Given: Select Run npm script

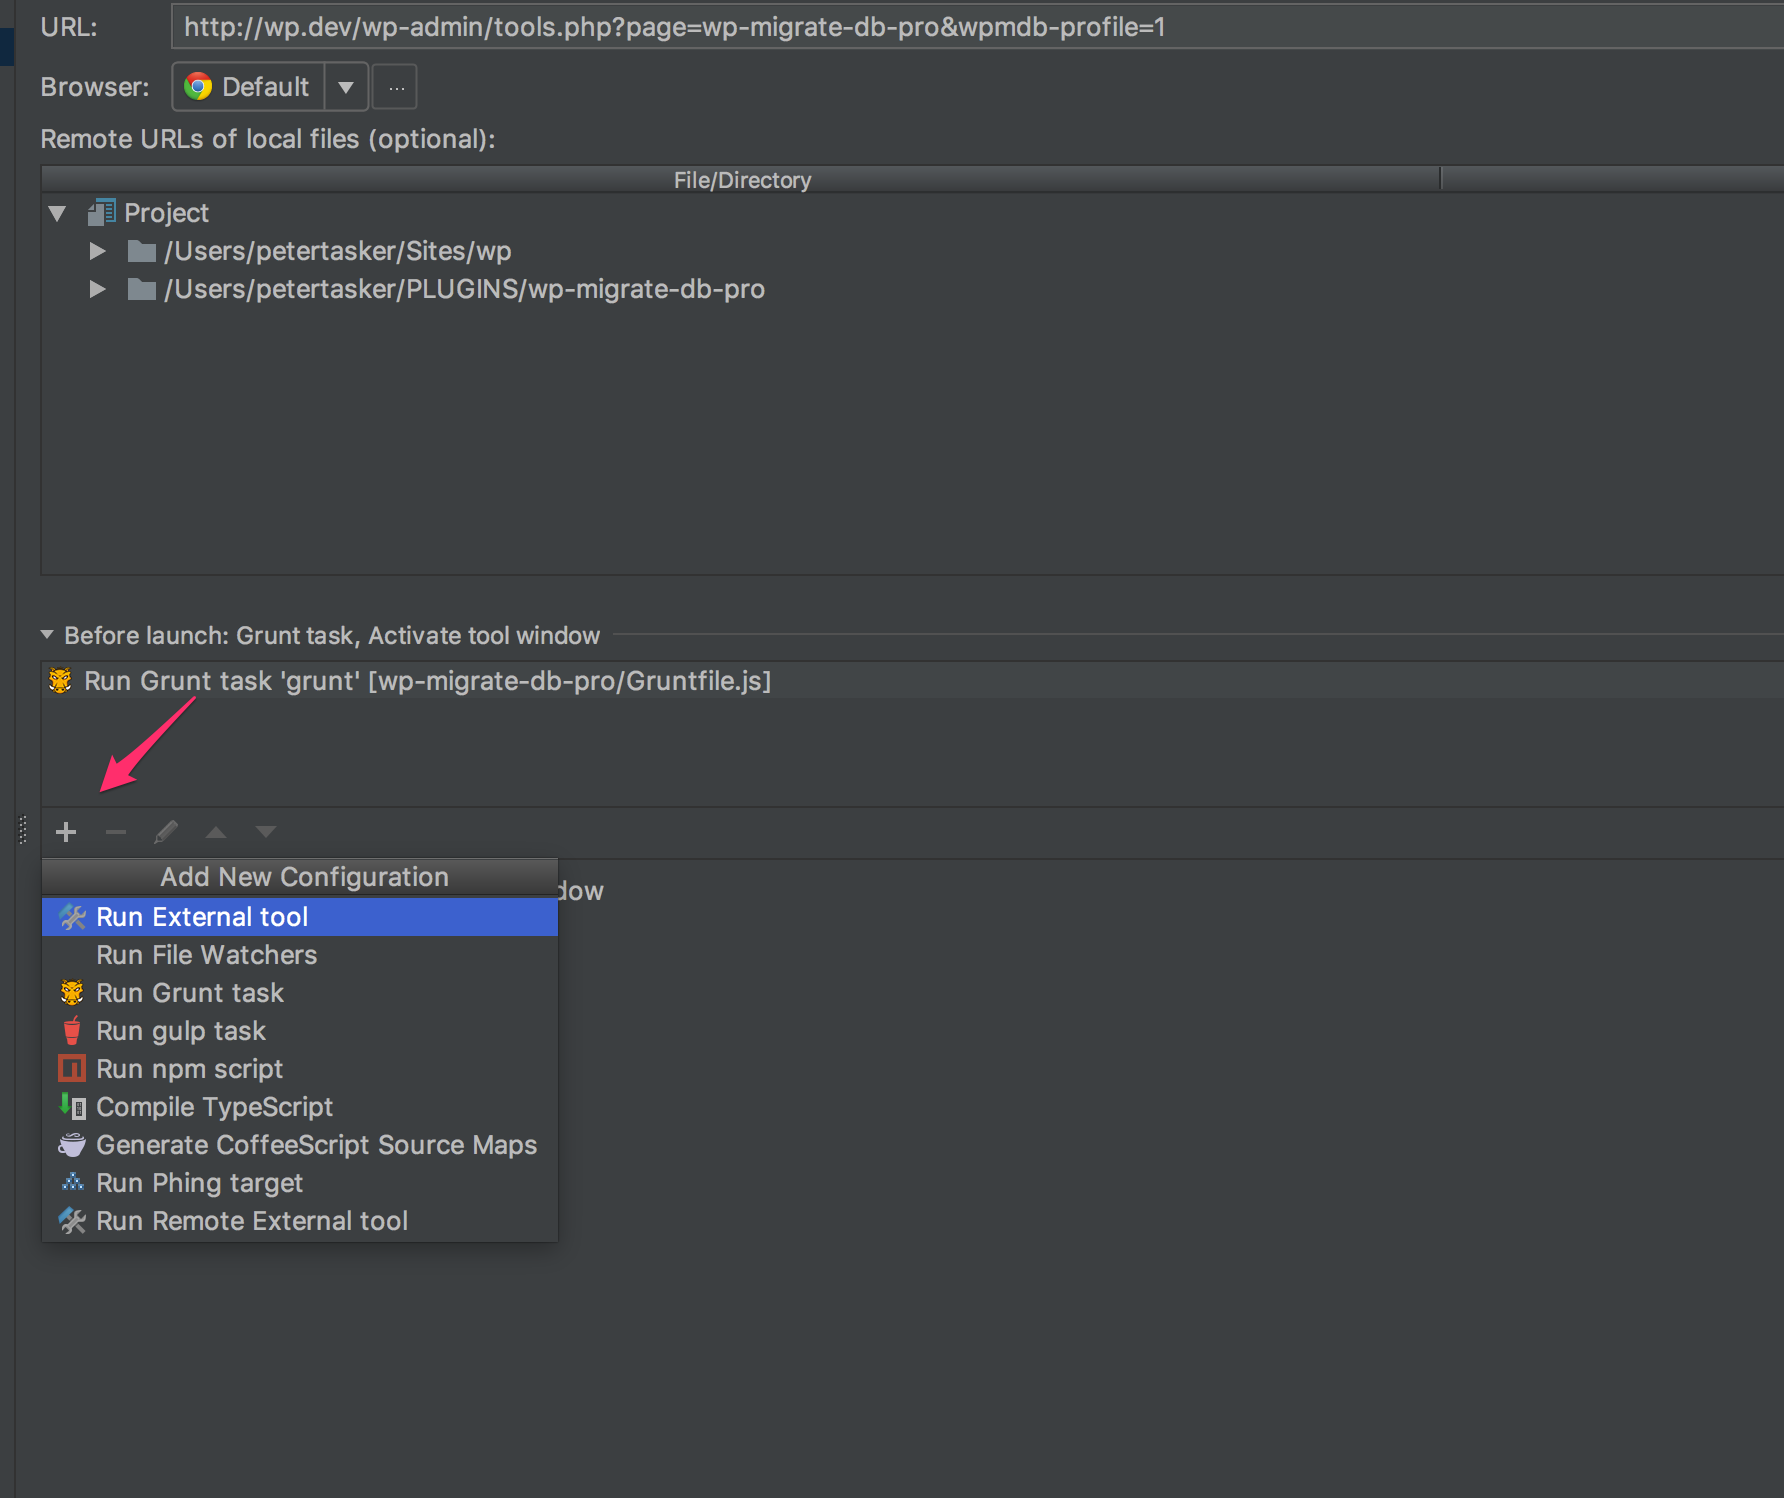Looking at the screenshot, I should [x=300, y=1069].
